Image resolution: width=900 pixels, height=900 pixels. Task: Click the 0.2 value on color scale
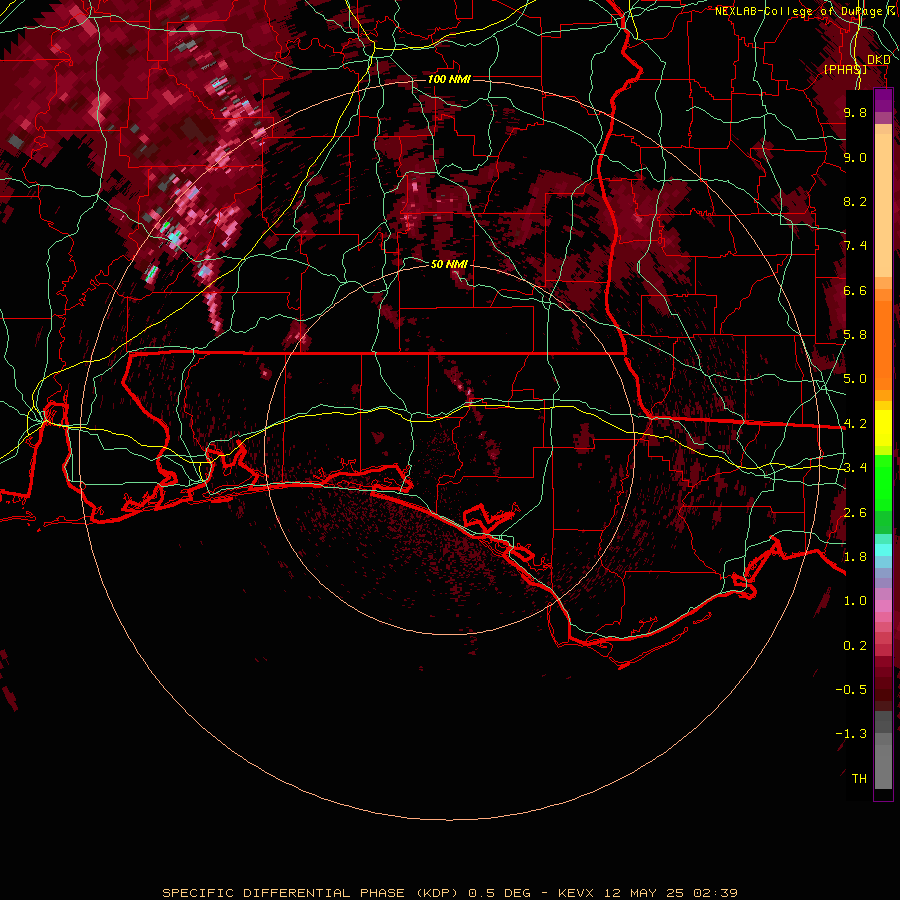(x=855, y=646)
